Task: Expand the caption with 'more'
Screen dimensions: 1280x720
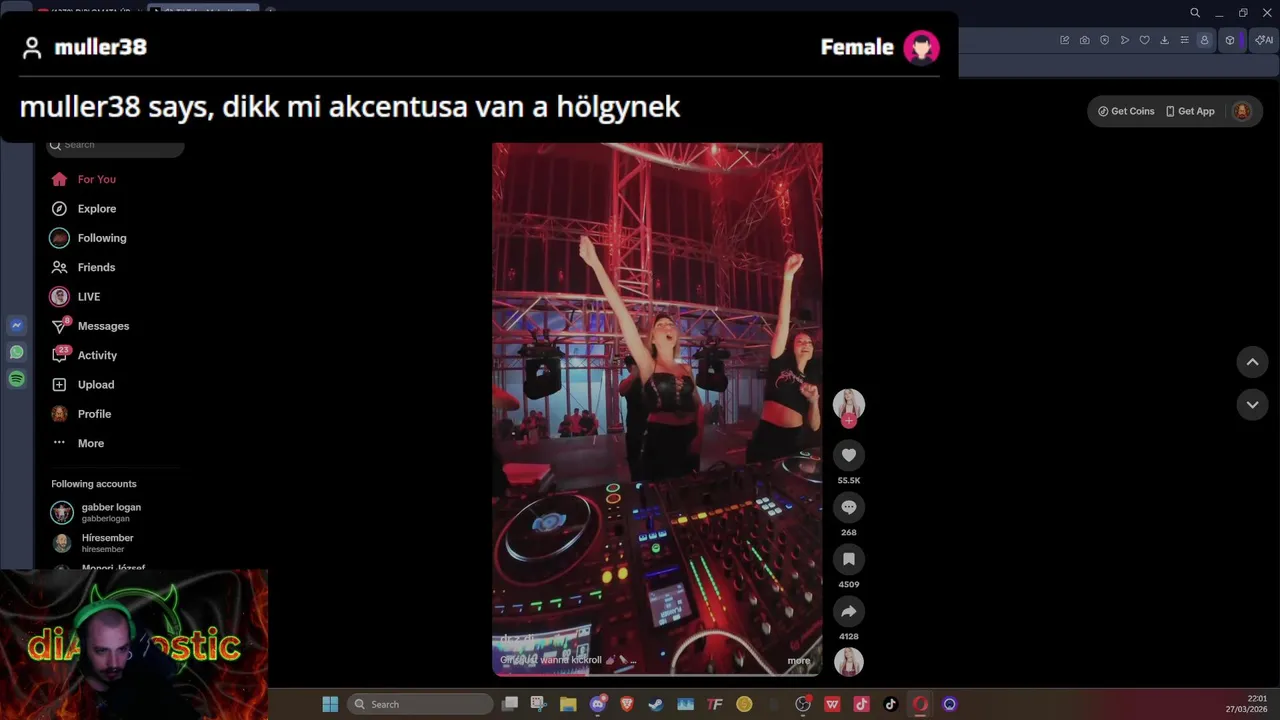Action: click(x=799, y=660)
